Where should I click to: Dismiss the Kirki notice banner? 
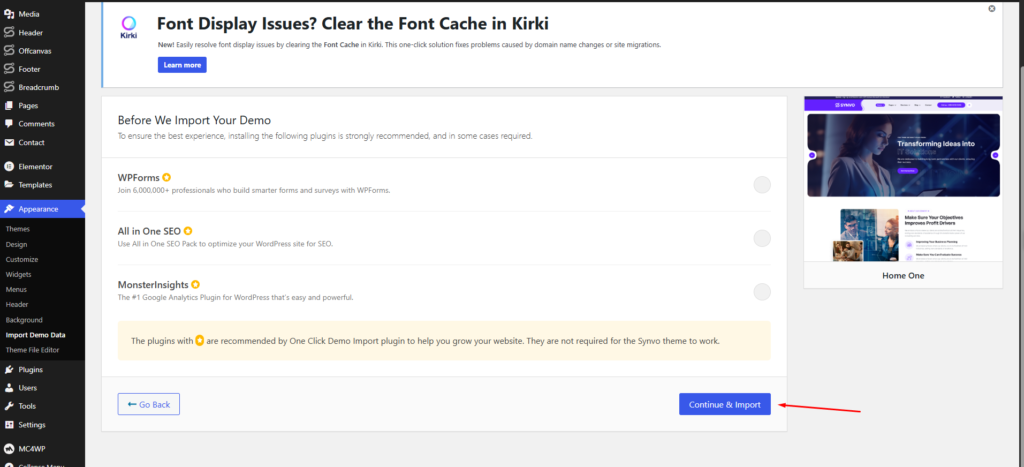coord(991,8)
